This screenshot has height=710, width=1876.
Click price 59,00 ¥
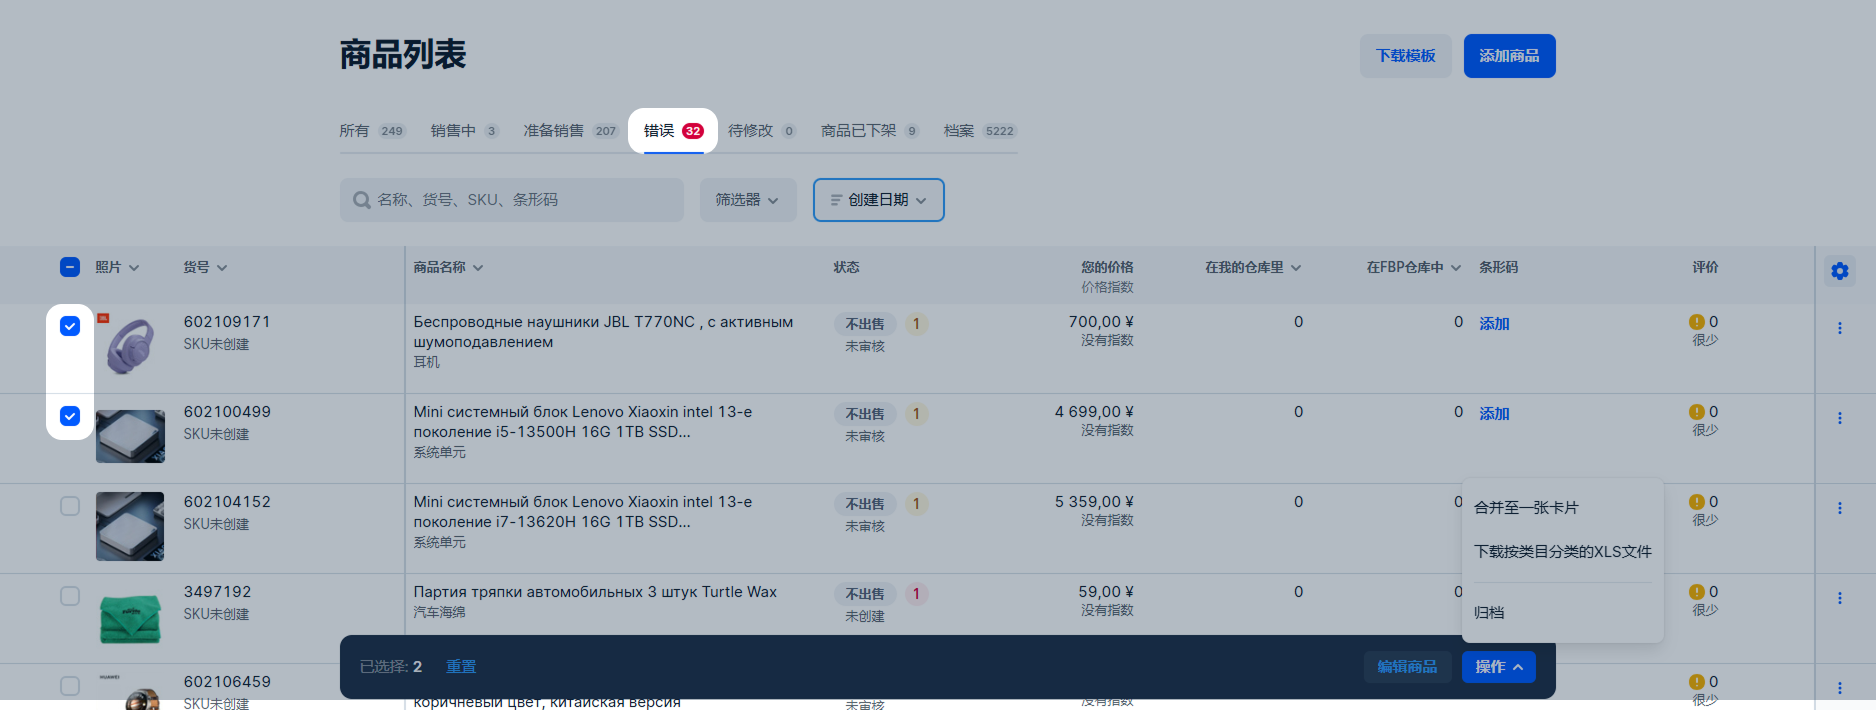point(1106,592)
